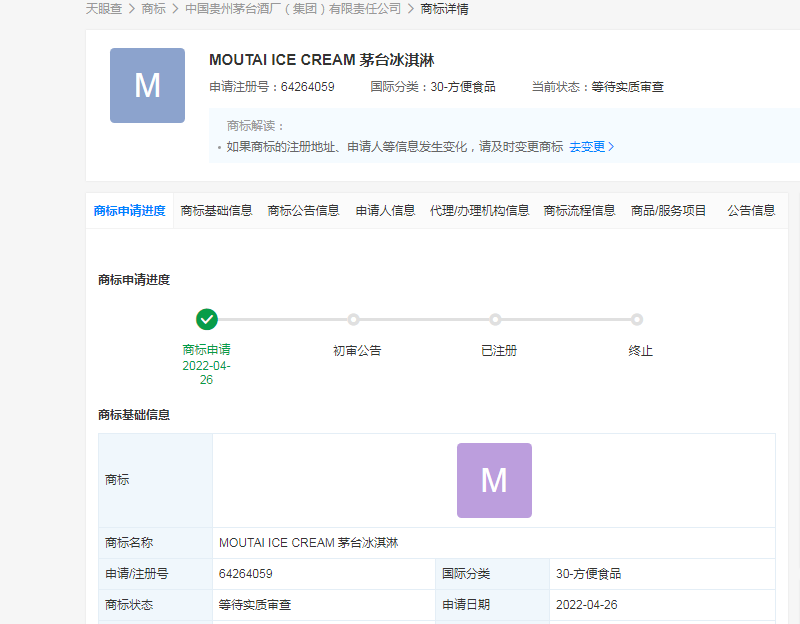Open the 申请人信息 tab
The width and height of the screenshot is (800, 624).
(385, 211)
